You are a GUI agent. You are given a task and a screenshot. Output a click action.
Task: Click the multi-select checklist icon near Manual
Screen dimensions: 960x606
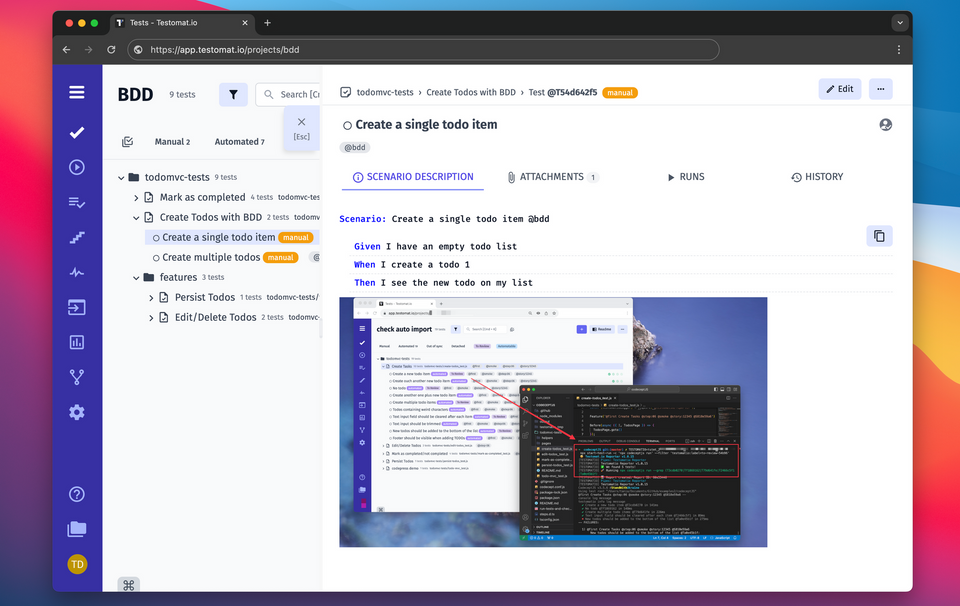tap(127, 141)
